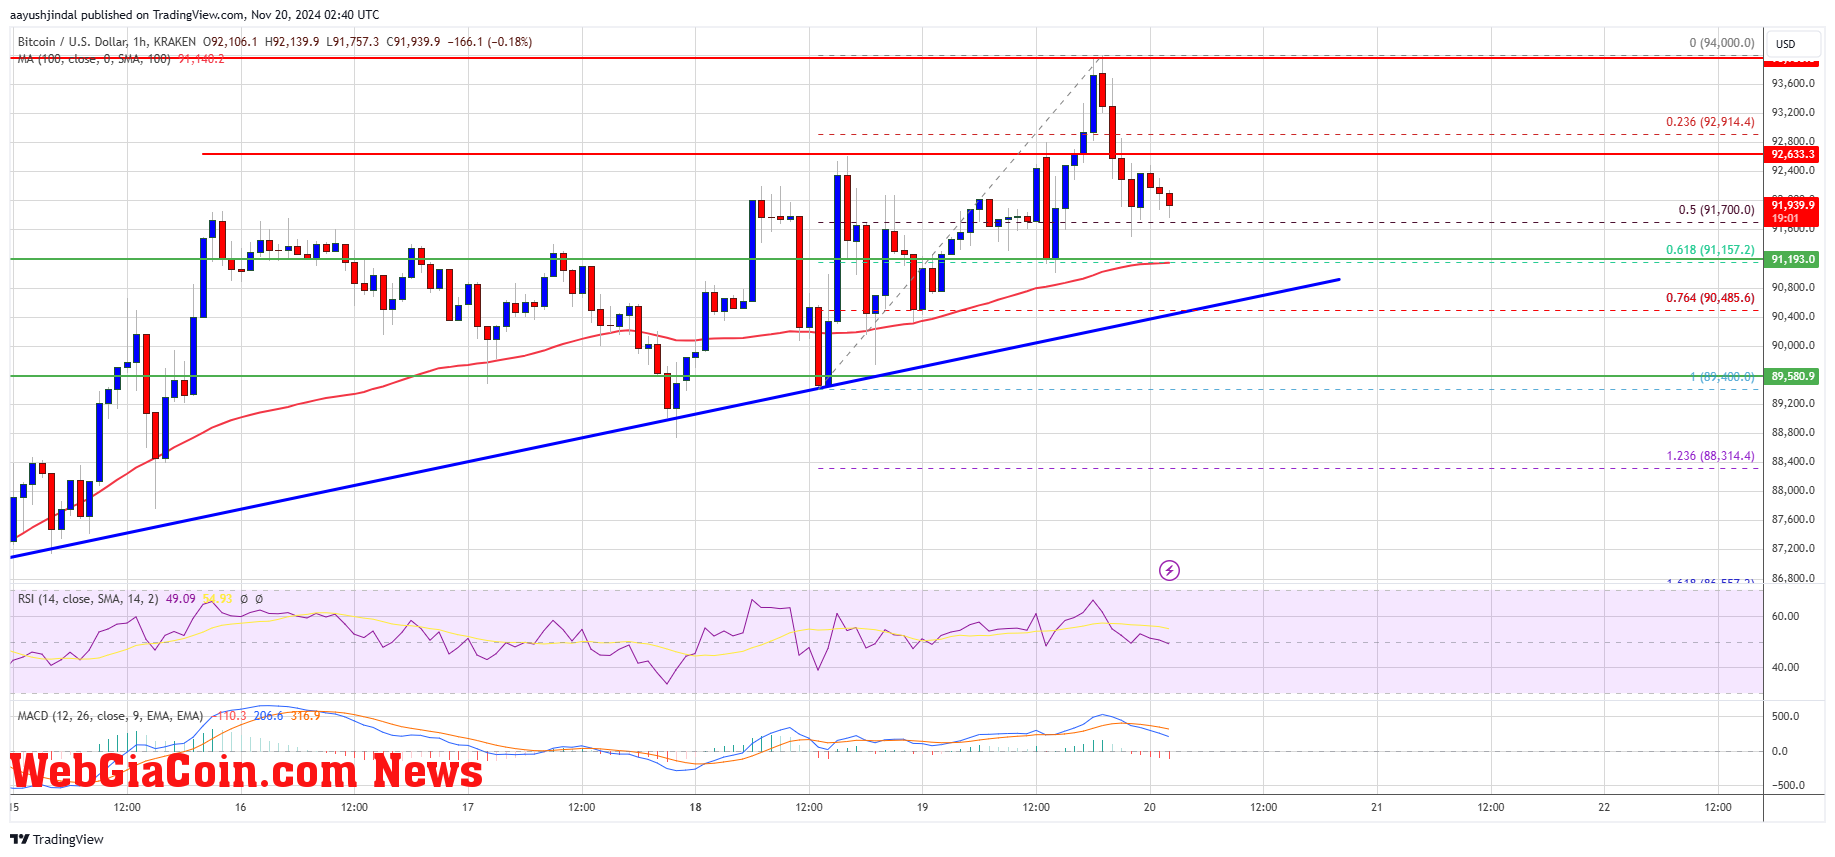Click the date label 20 on time axis
This screenshot has height=857, width=1835.
(x=1150, y=807)
